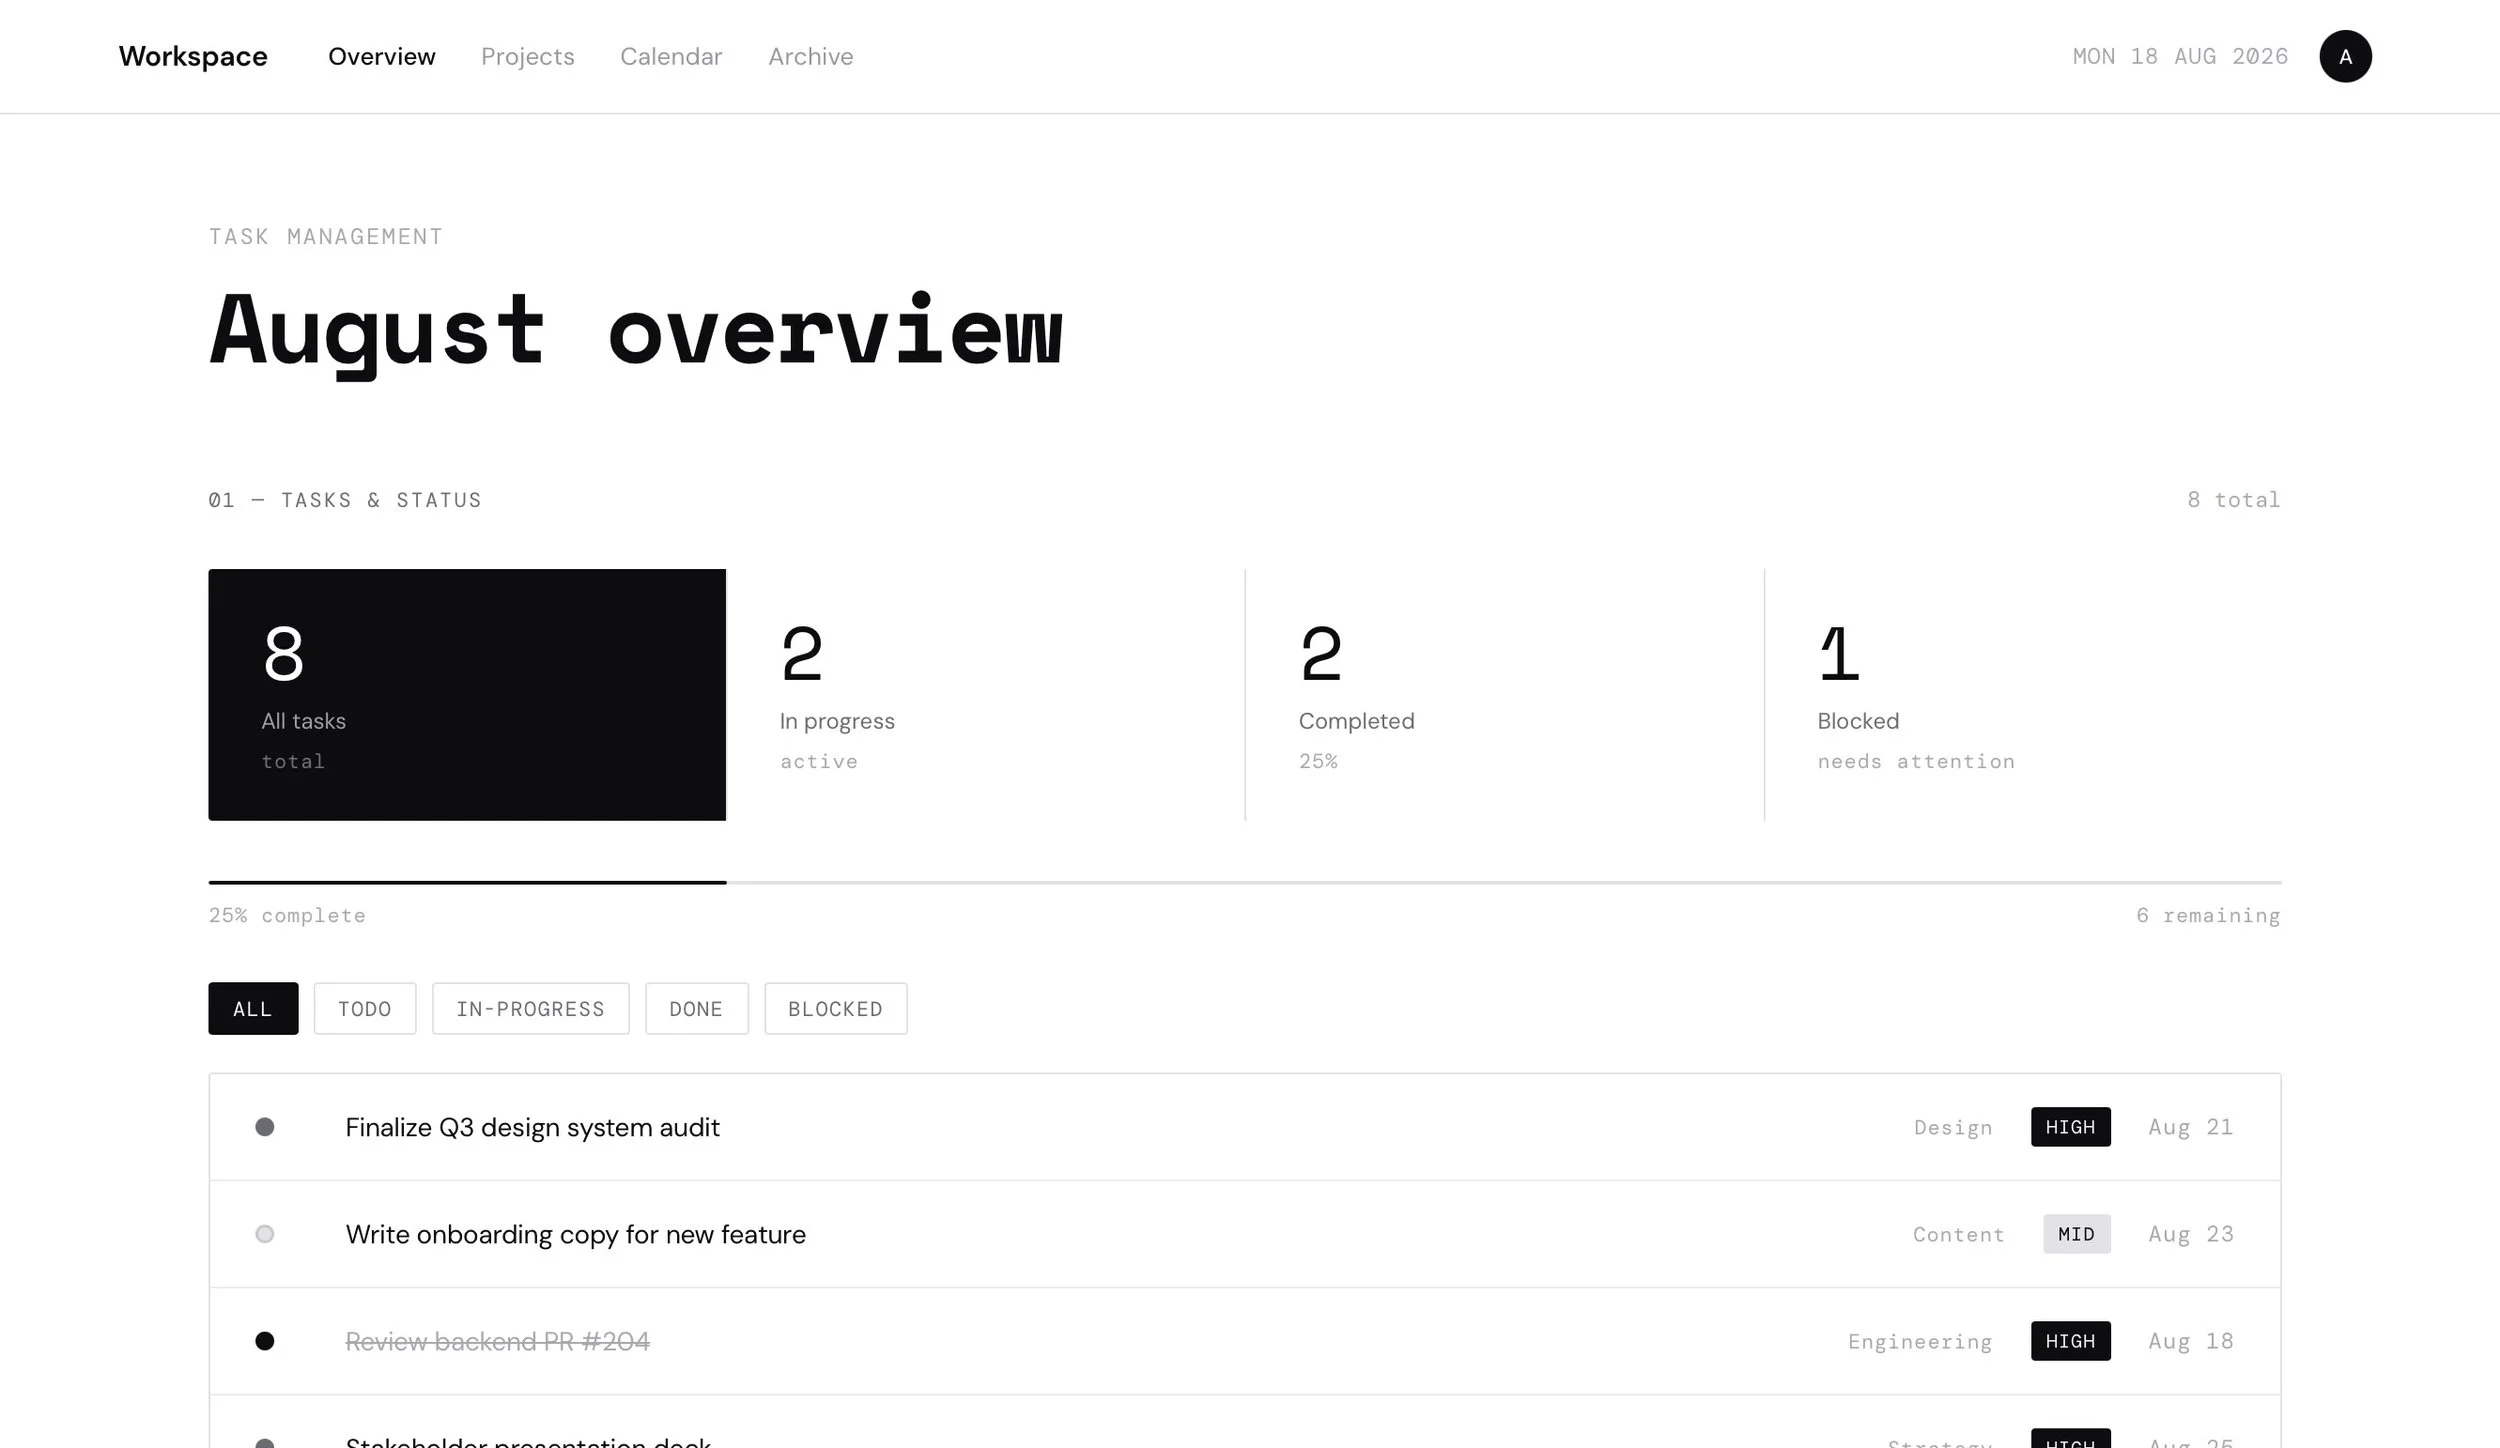Open the Calendar nav link
This screenshot has width=2500, height=1448.
(x=671, y=56)
